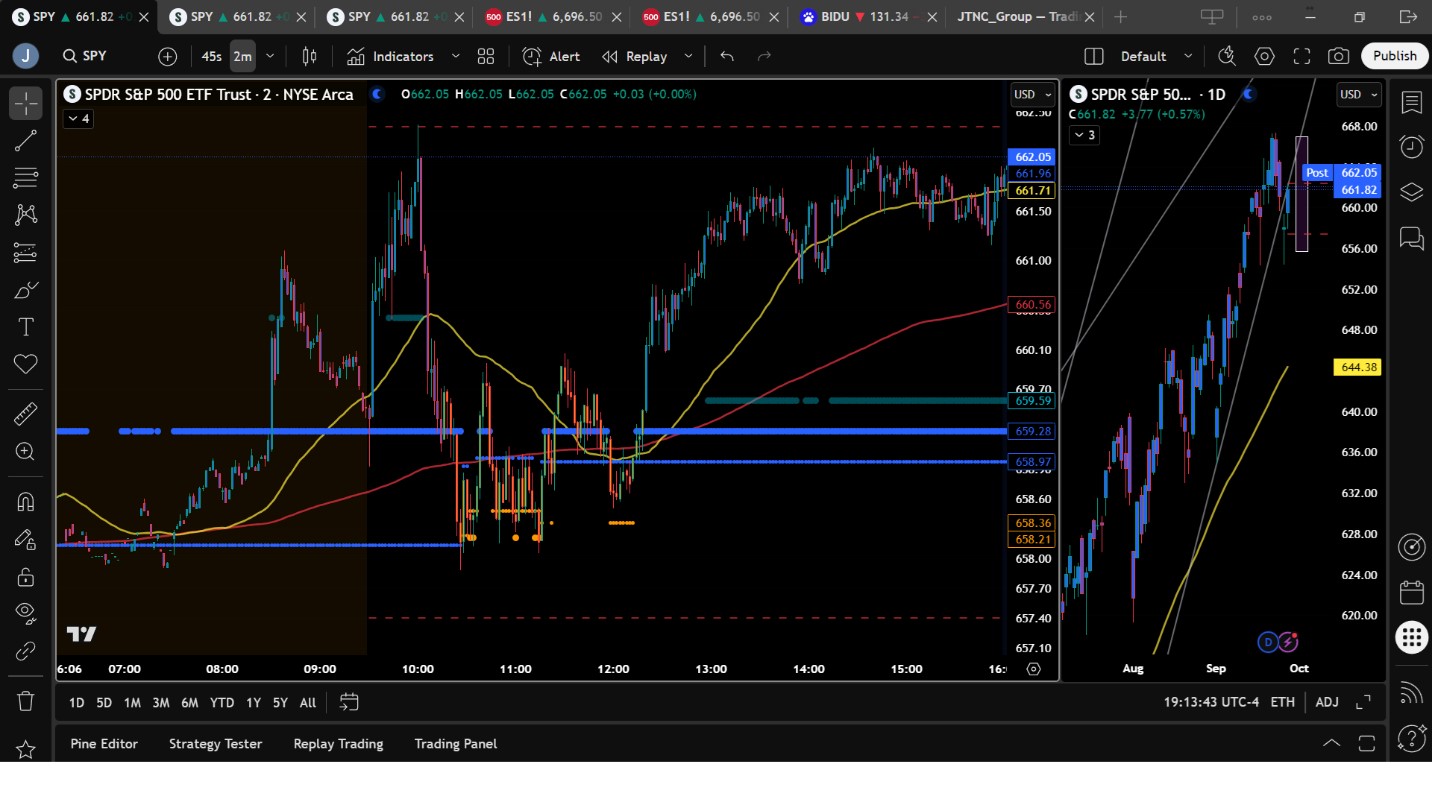This screenshot has width=1432, height=805.
Task: Toggle stay in drawing mode pencil-lock
Action: coord(26,539)
